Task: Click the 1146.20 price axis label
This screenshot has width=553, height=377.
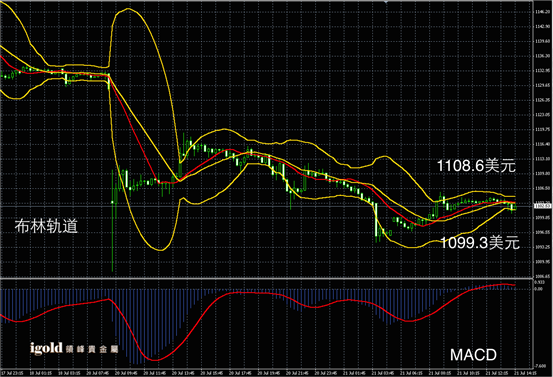Action: pos(542,12)
